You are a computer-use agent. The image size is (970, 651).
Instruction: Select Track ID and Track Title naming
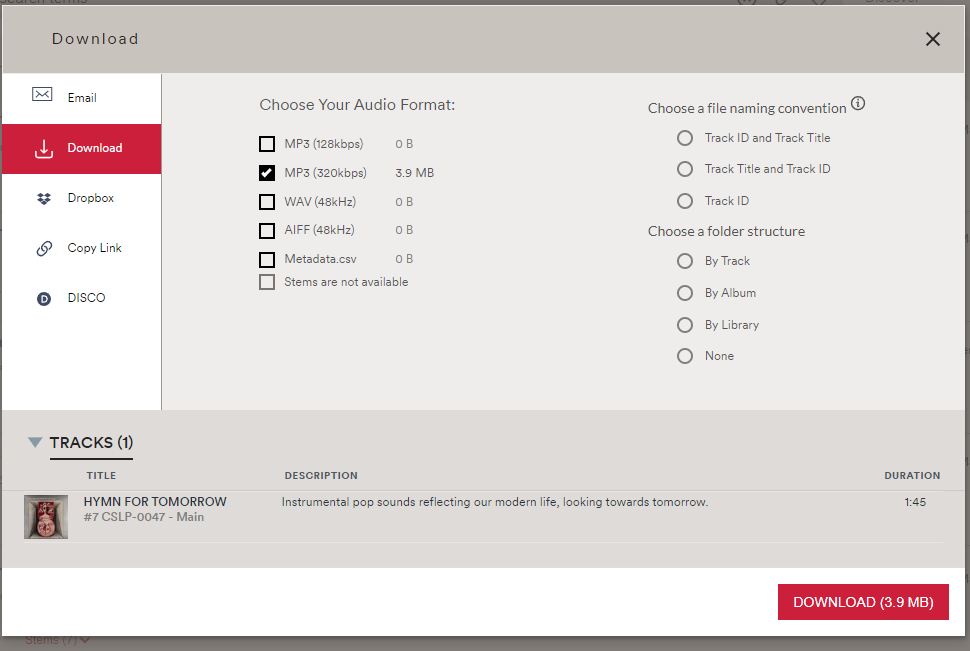[x=685, y=138]
